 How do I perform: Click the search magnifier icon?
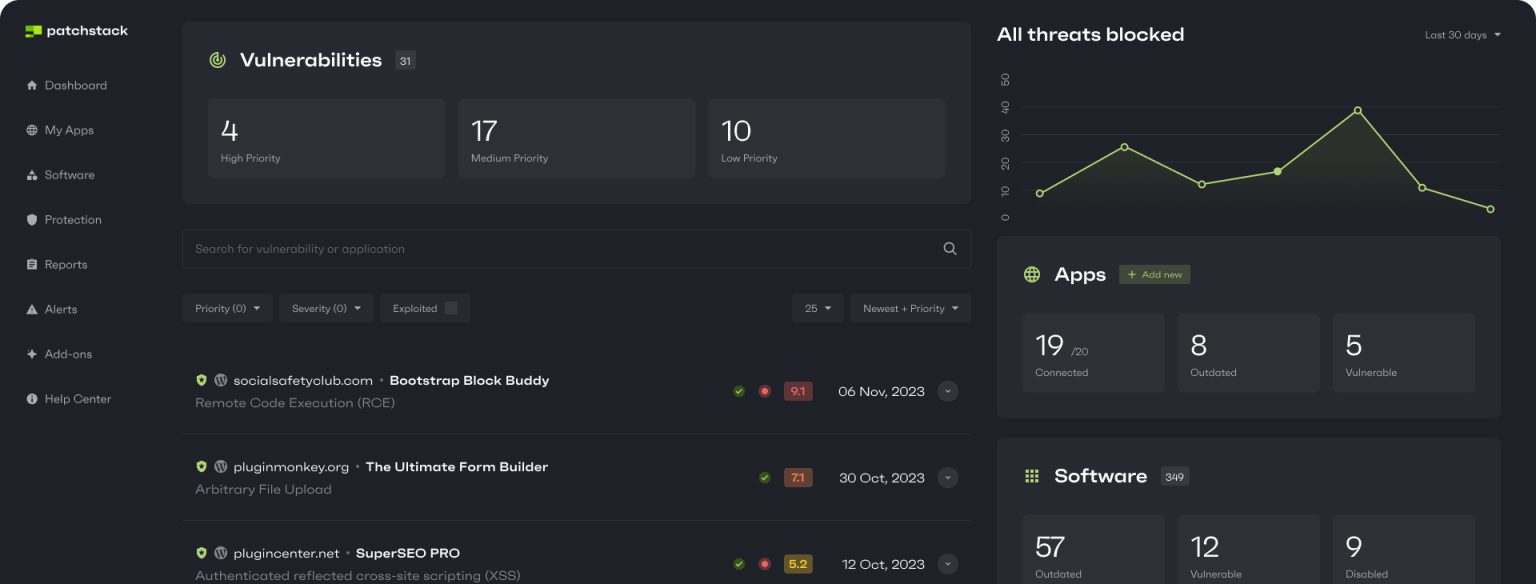pos(948,248)
